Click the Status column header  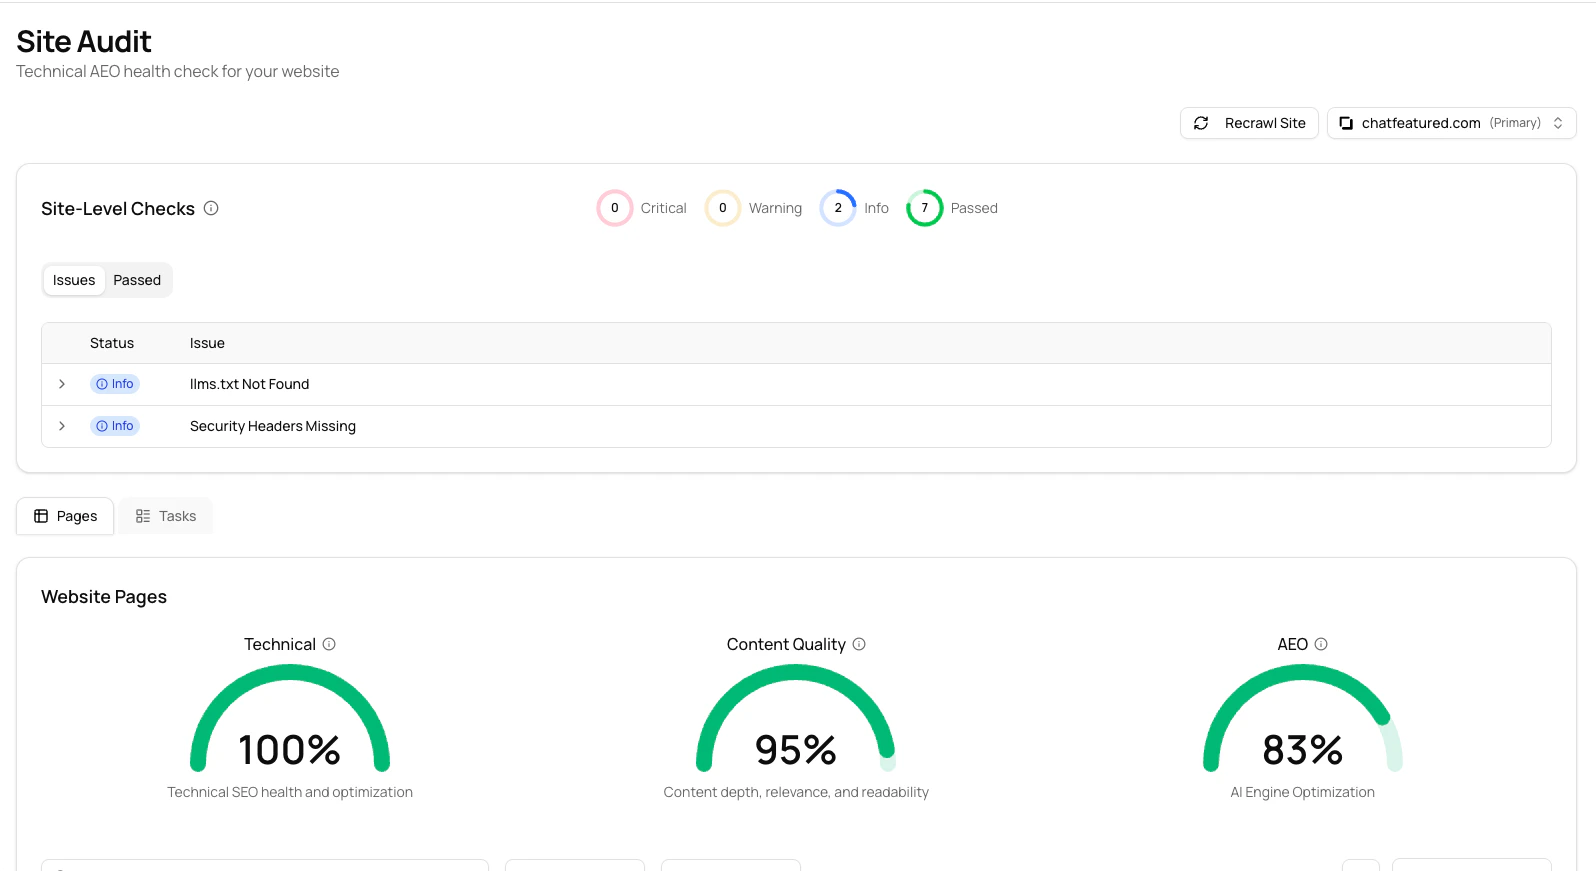(x=112, y=343)
